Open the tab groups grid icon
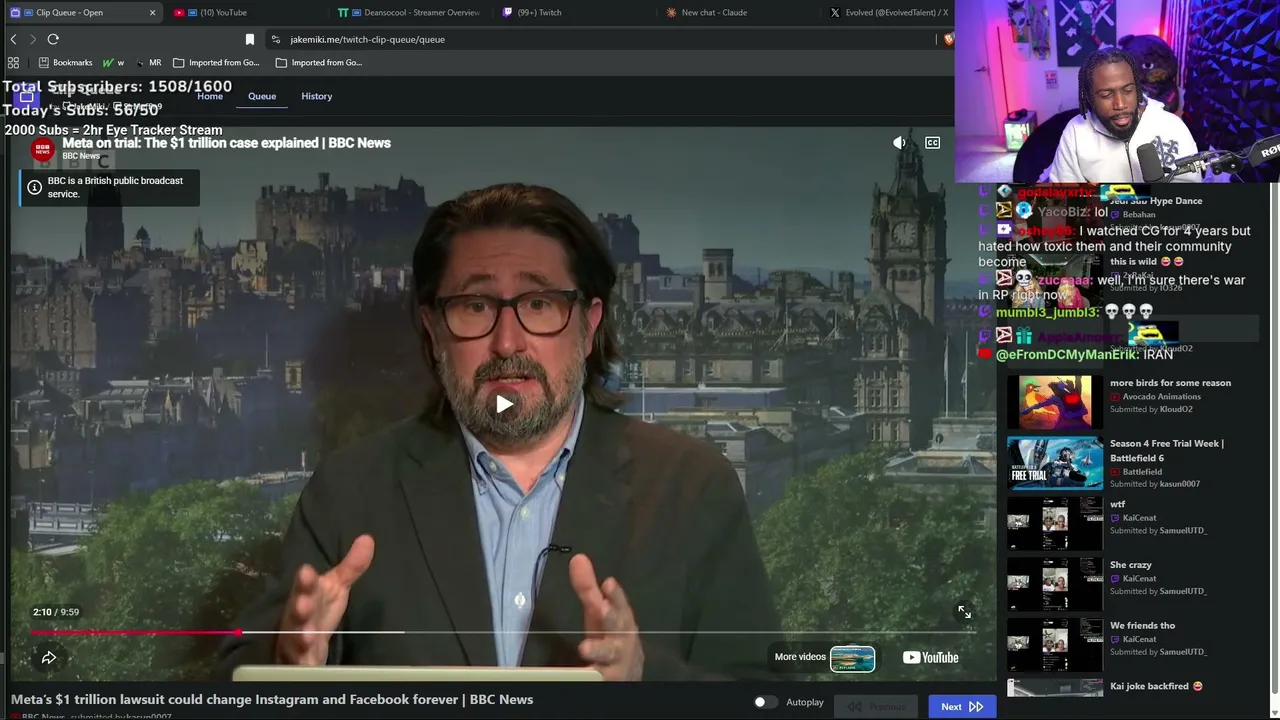This screenshot has height=720, width=1280. 13,62
